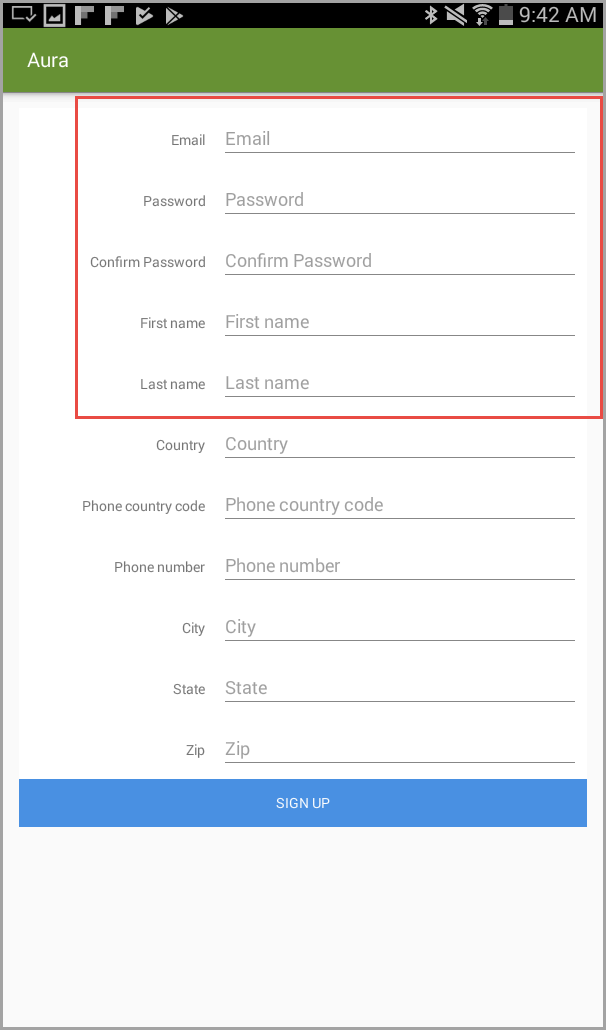Viewport: 606px width, 1030px height.
Task: Tap the Wi-Fi signal status icon
Action: click(x=482, y=15)
